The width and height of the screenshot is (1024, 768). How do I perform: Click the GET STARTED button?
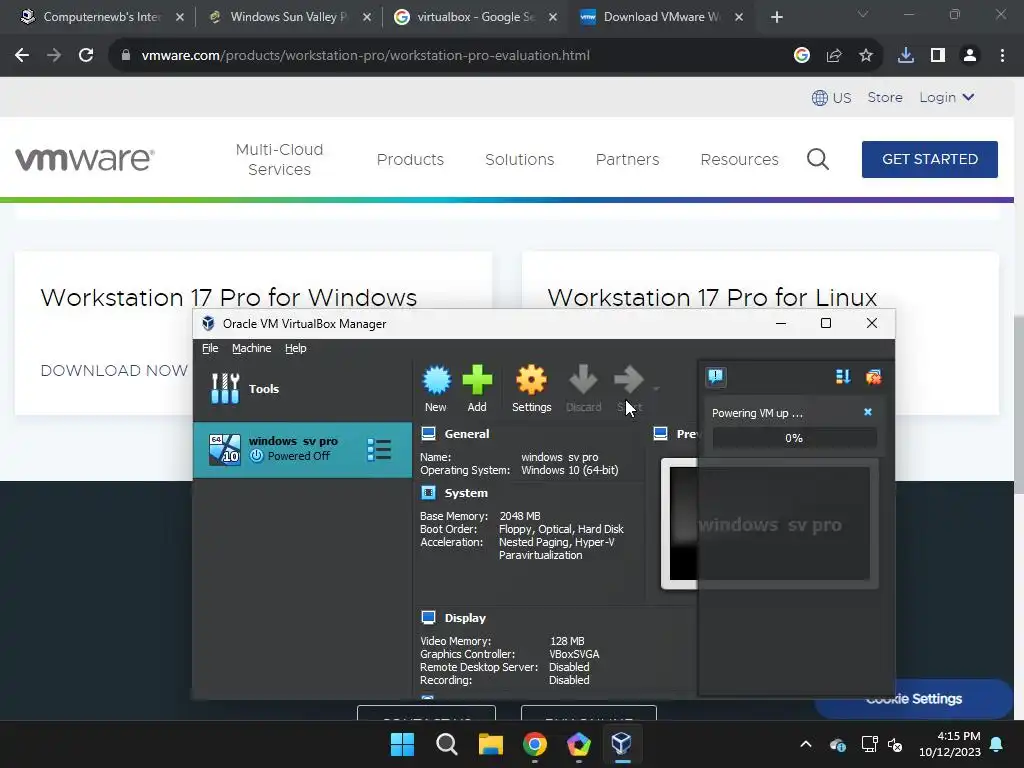929,159
